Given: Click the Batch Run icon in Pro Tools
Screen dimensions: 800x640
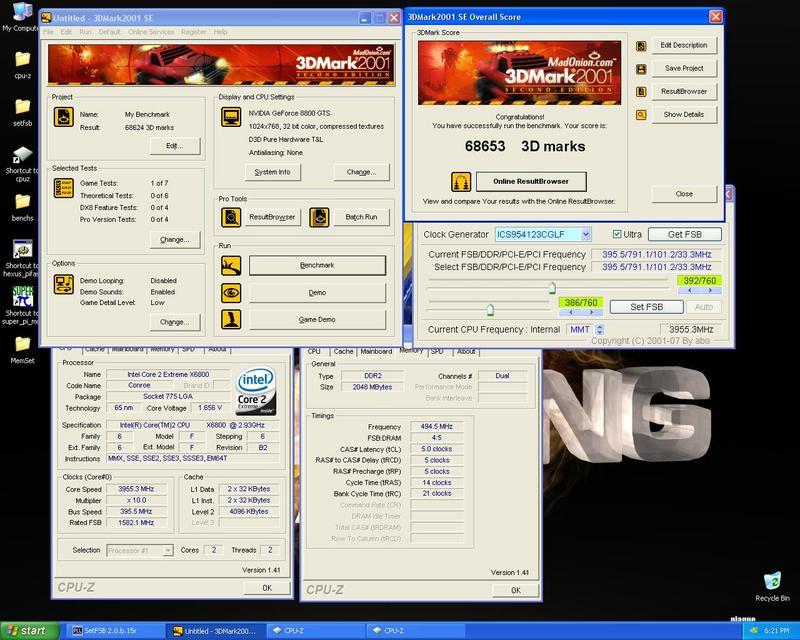Looking at the screenshot, I should [x=319, y=217].
